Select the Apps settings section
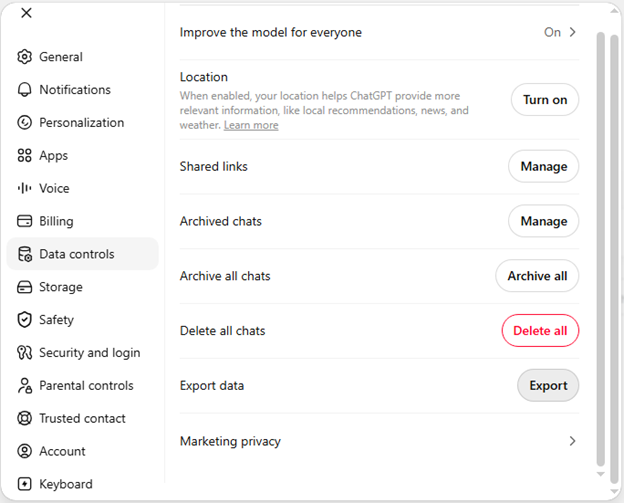 [83, 156]
